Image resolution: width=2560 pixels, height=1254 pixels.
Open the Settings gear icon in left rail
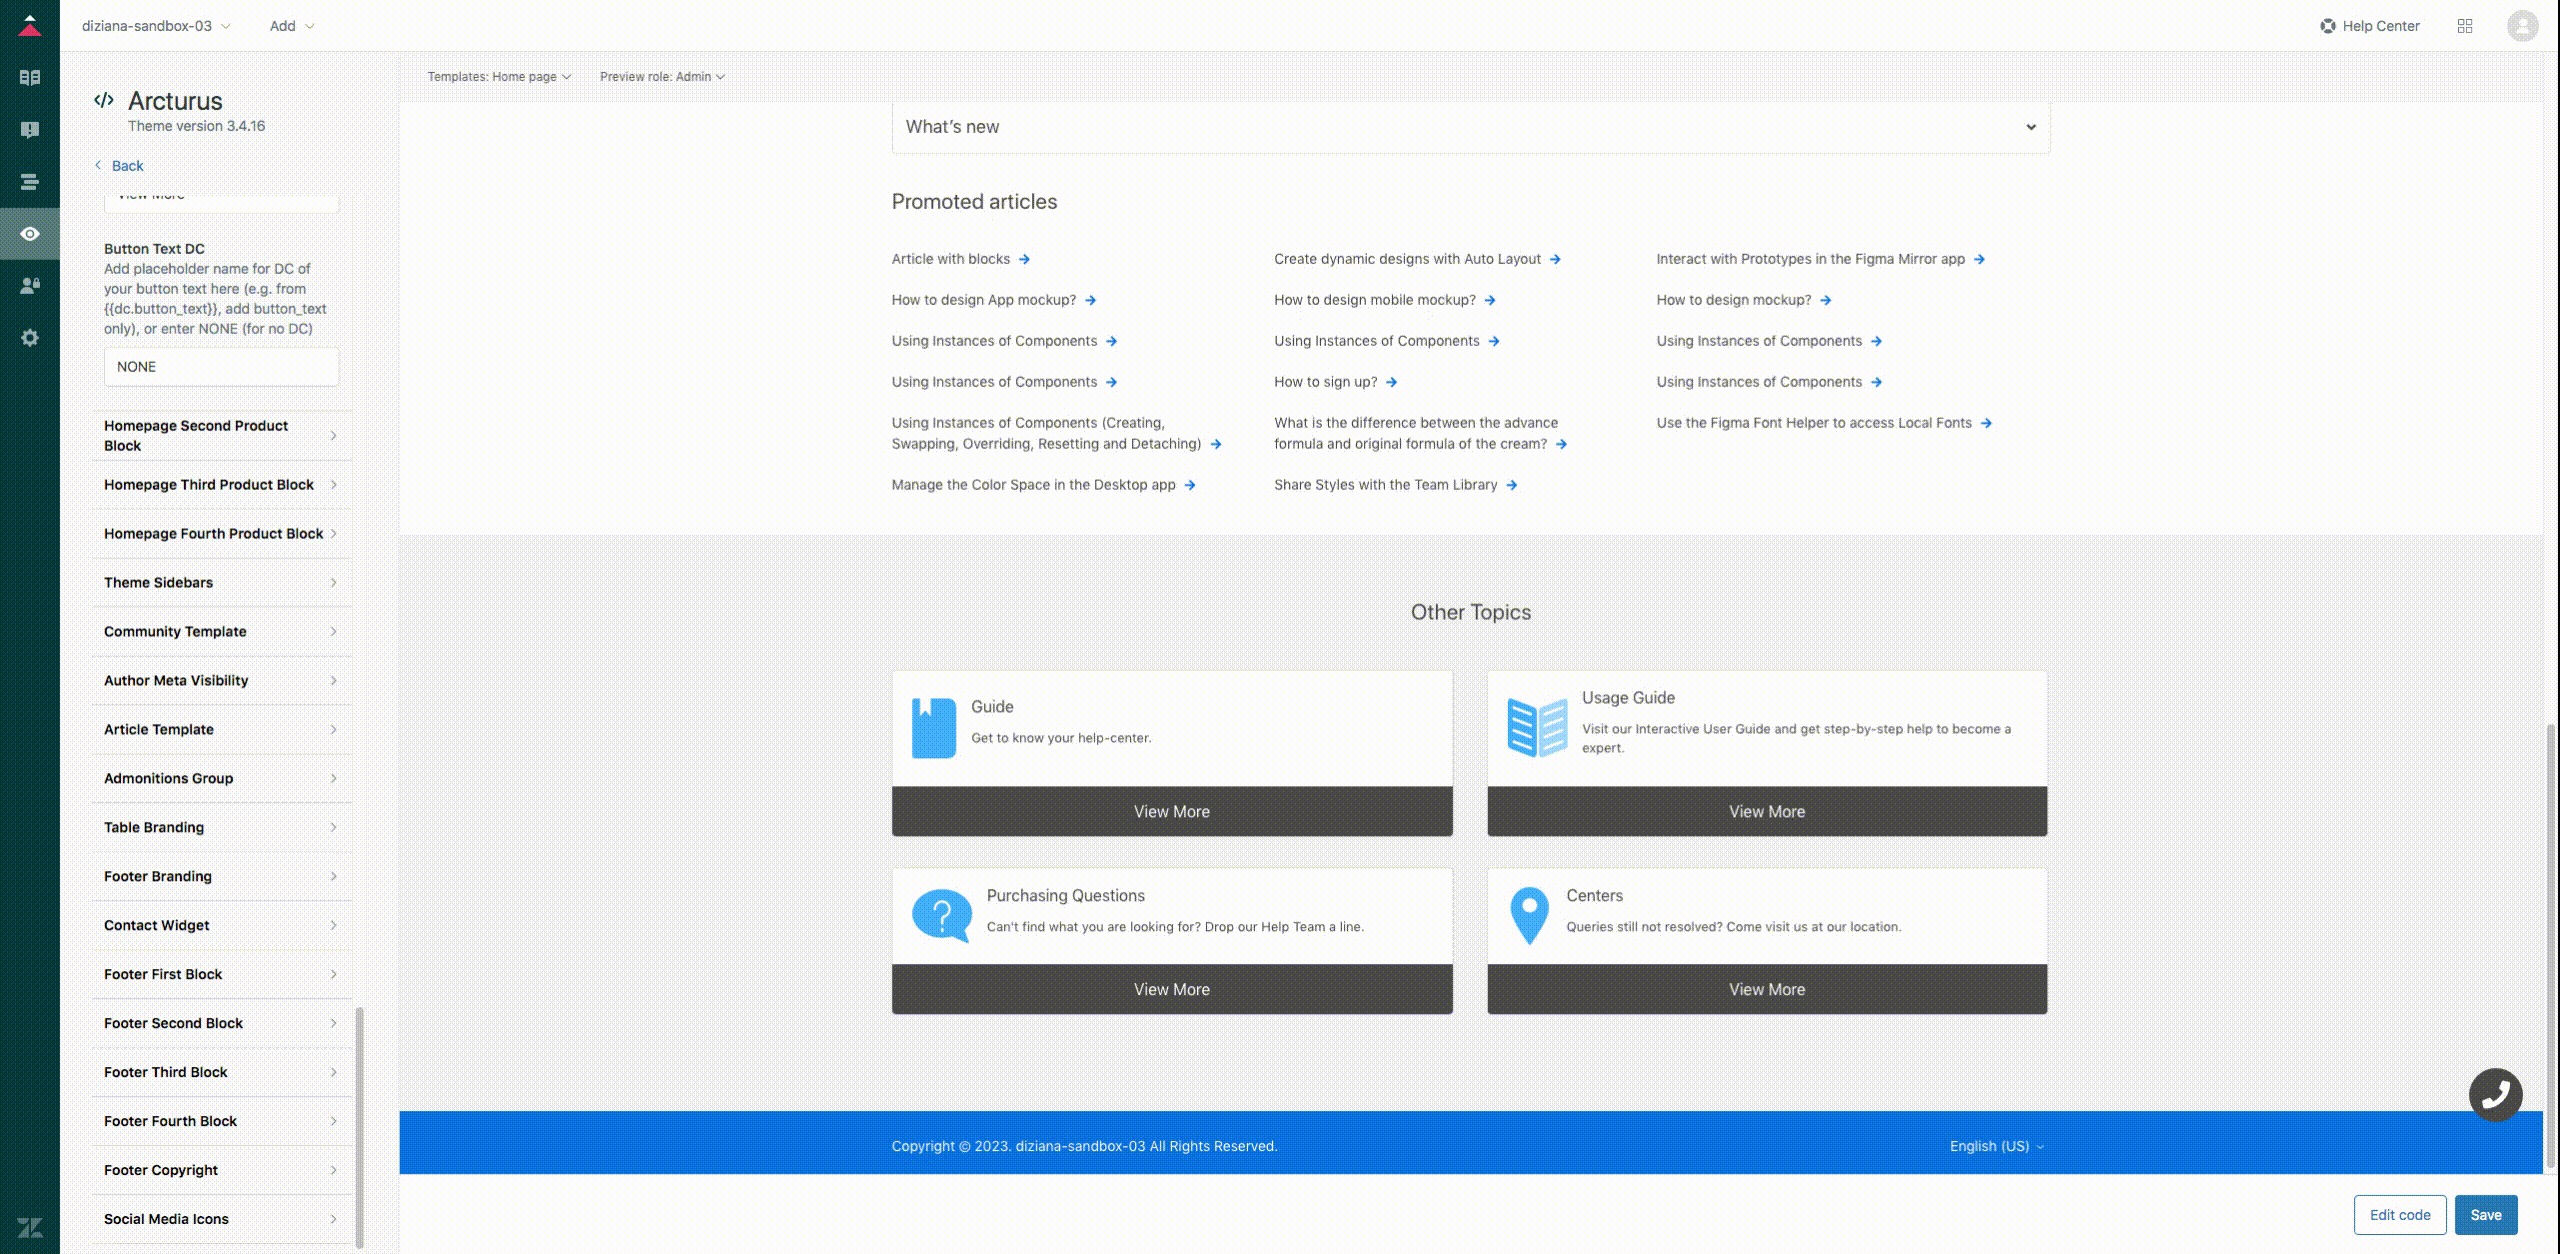[30, 338]
